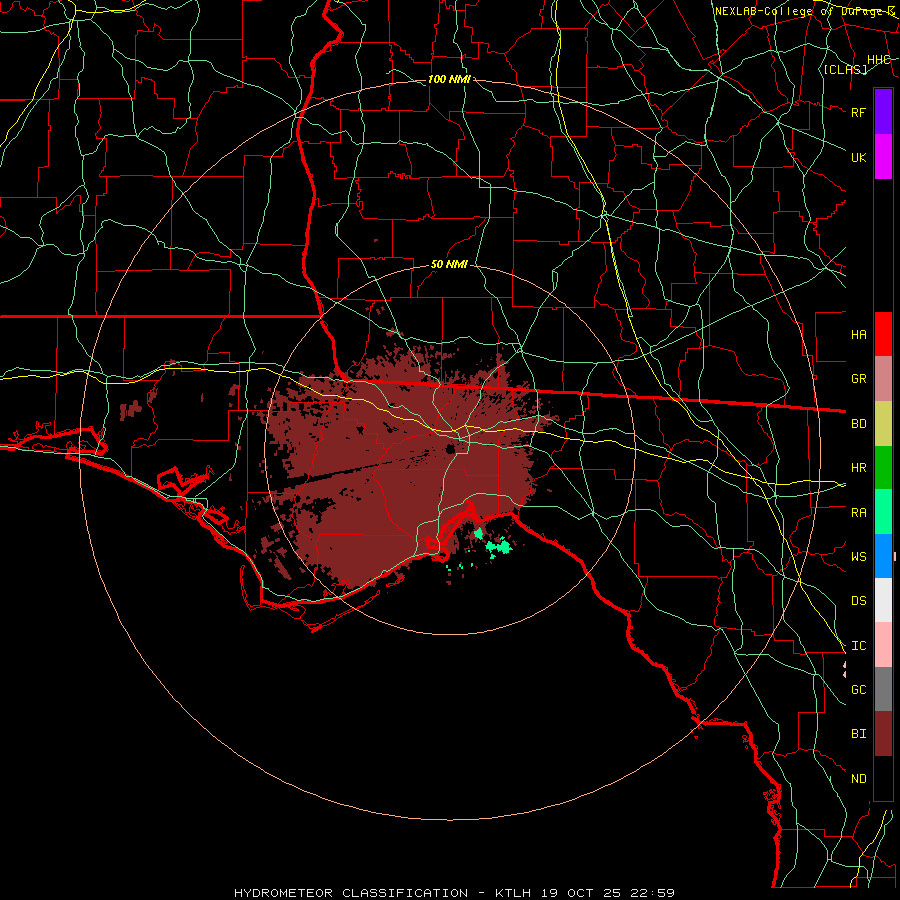Click the RA light green legend swatch
900x900 pixels.
tap(883, 512)
